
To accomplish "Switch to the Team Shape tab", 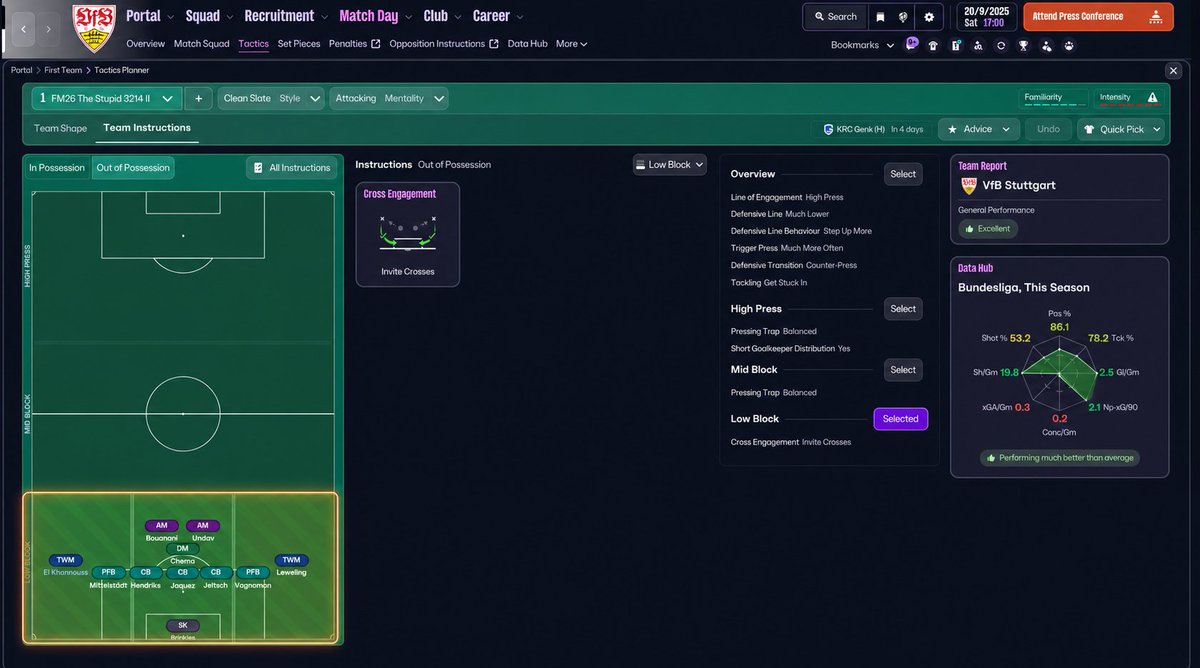I will coord(60,129).
